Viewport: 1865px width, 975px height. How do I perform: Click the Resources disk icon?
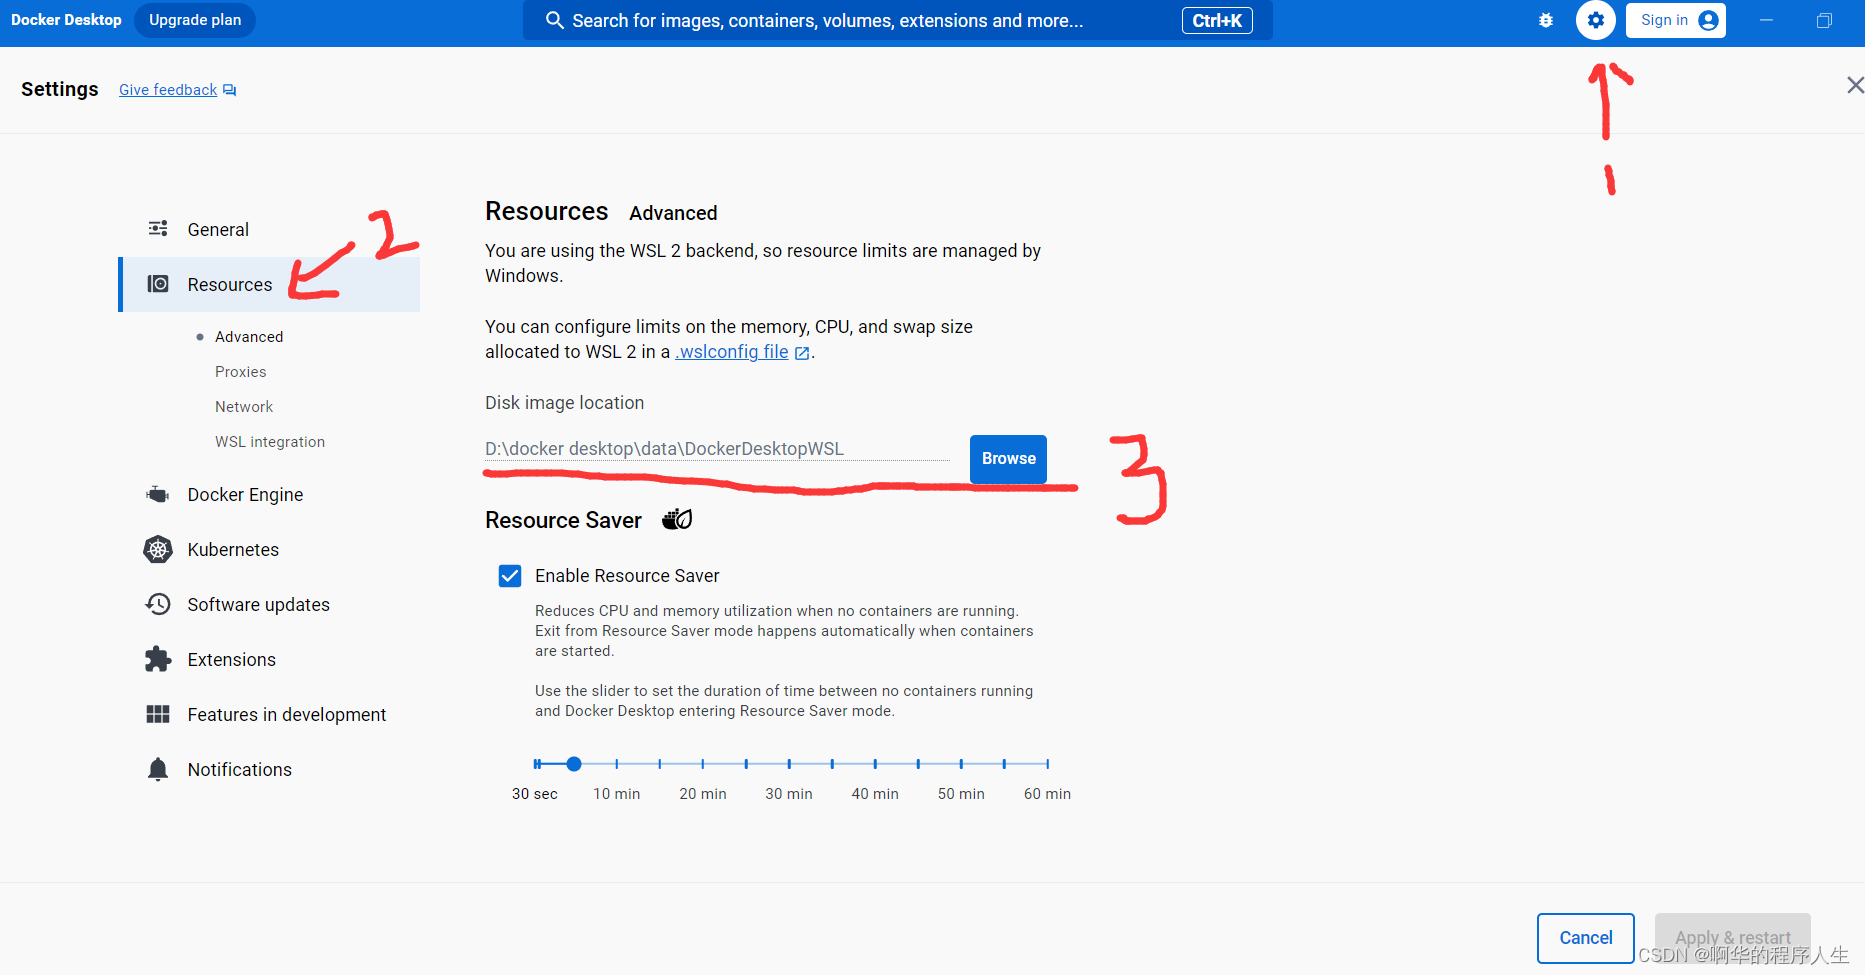click(x=158, y=284)
